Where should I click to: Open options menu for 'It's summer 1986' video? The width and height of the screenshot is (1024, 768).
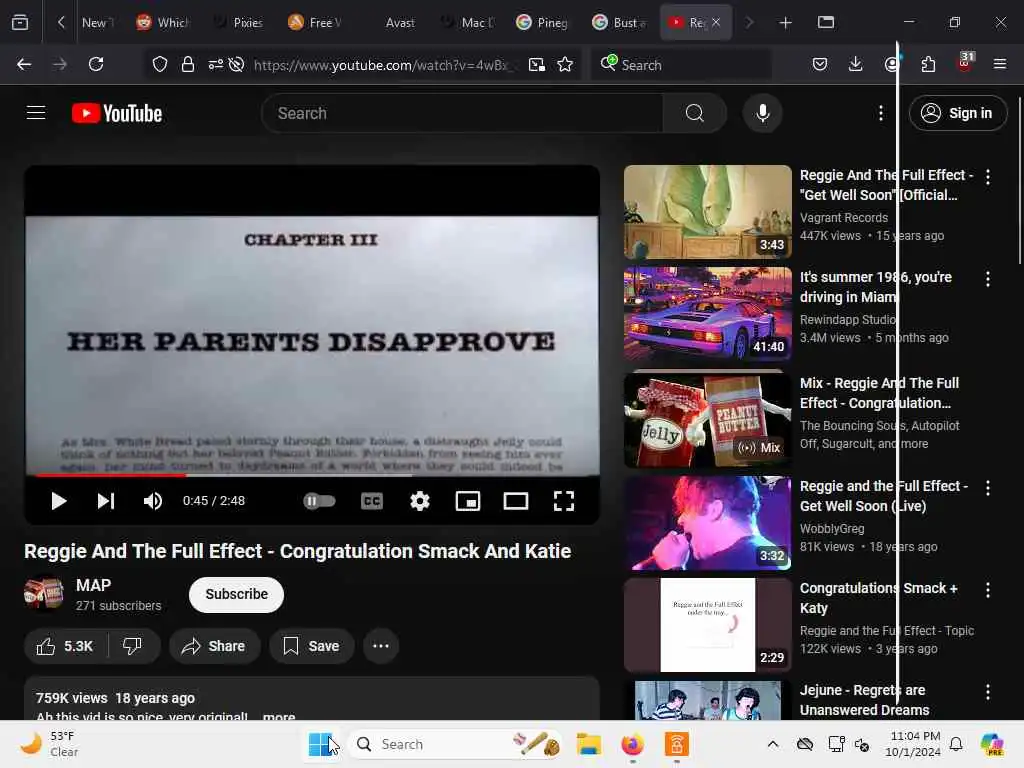point(987,279)
